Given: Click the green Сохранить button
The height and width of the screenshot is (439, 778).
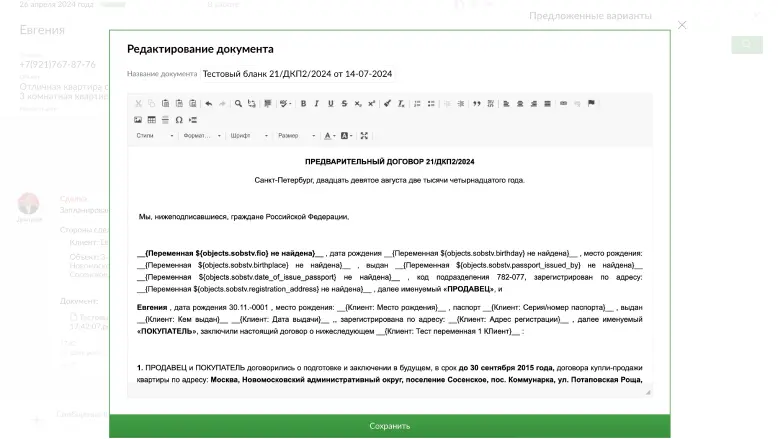Looking at the screenshot, I should 389,426.
